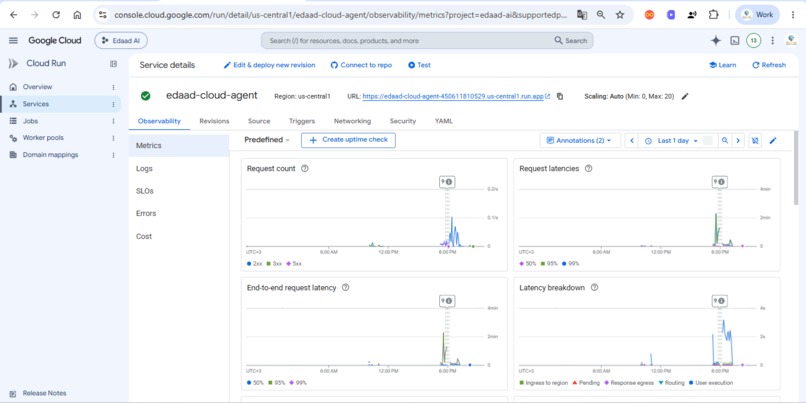Edit the scaling settings pencil icon
The width and height of the screenshot is (806, 403).
click(685, 96)
